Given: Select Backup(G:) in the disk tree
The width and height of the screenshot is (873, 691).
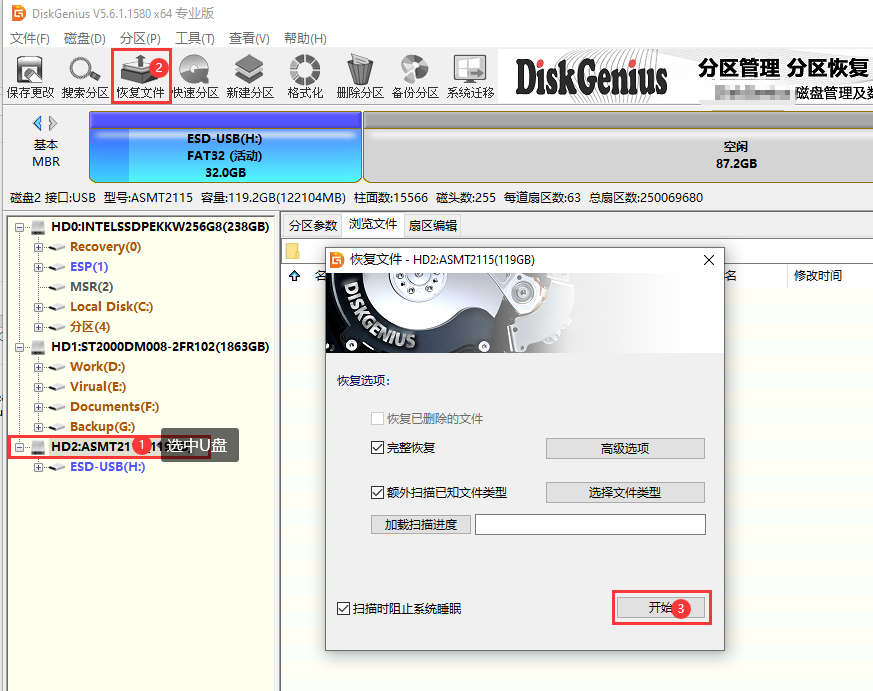Looking at the screenshot, I should 102,427.
